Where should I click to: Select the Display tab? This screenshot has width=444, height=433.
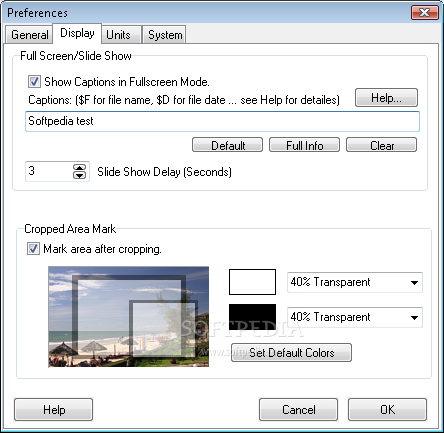(77, 33)
